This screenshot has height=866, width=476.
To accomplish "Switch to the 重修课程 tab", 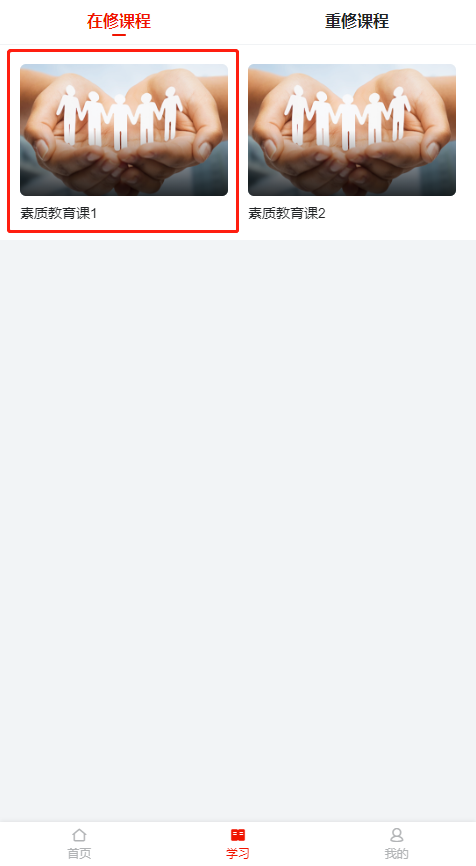I will coord(357,21).
